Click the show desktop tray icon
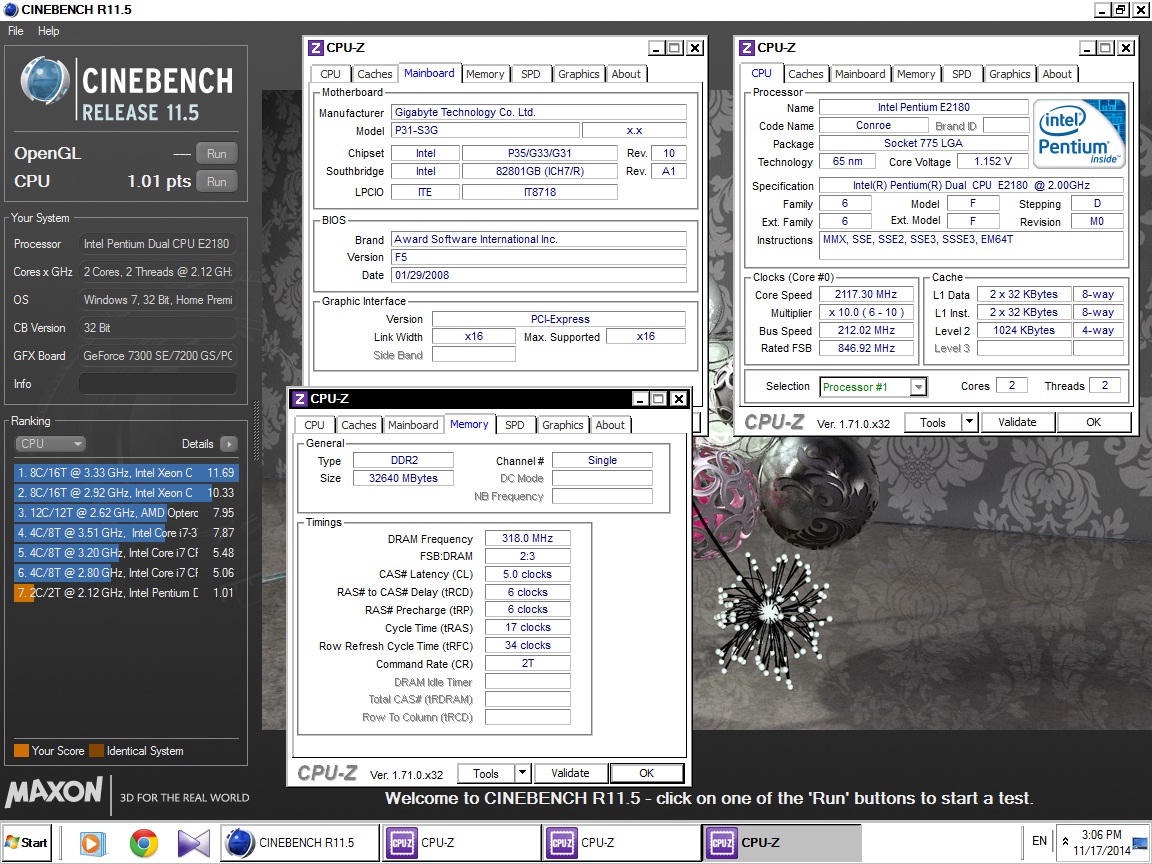Viewport: 1152px width, 864px height. (1140, 843)
